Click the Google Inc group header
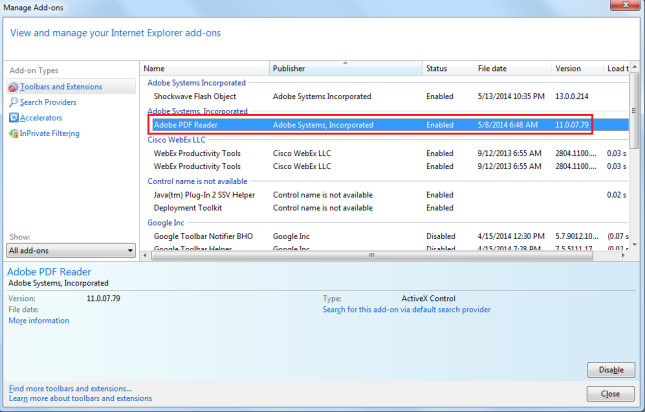 click(x=166, y=223)
